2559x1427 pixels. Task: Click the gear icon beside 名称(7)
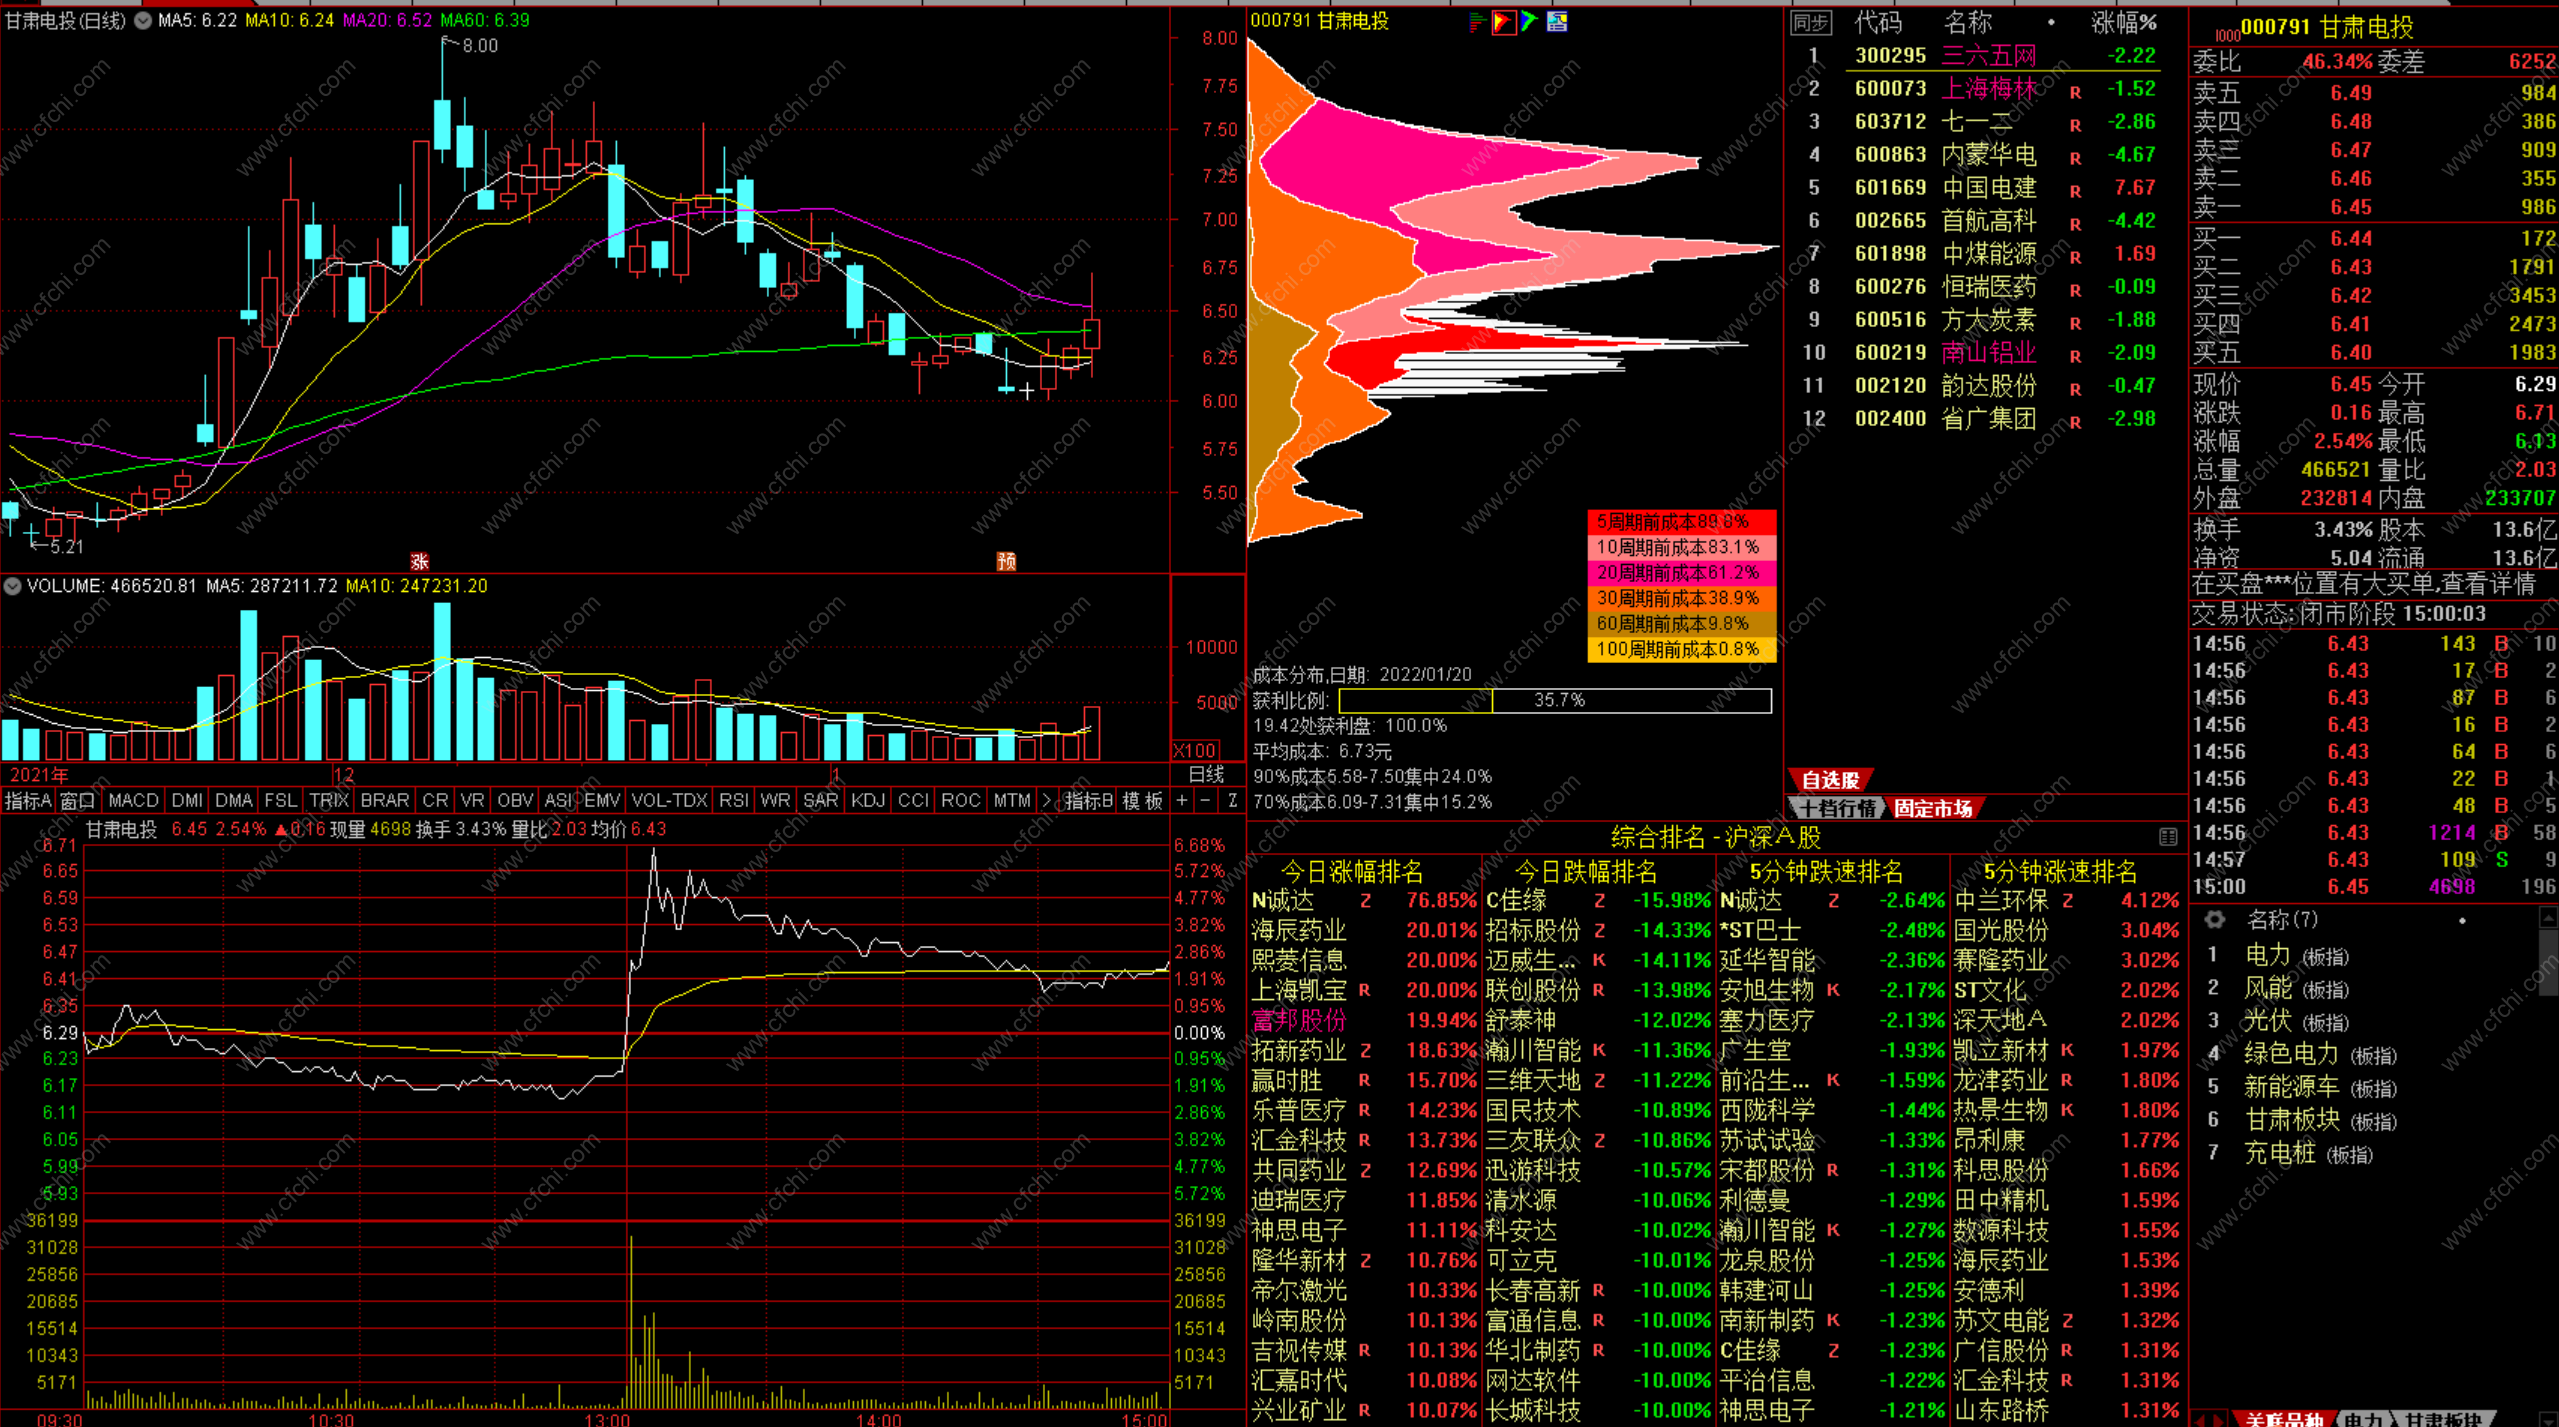point(2215,919)
